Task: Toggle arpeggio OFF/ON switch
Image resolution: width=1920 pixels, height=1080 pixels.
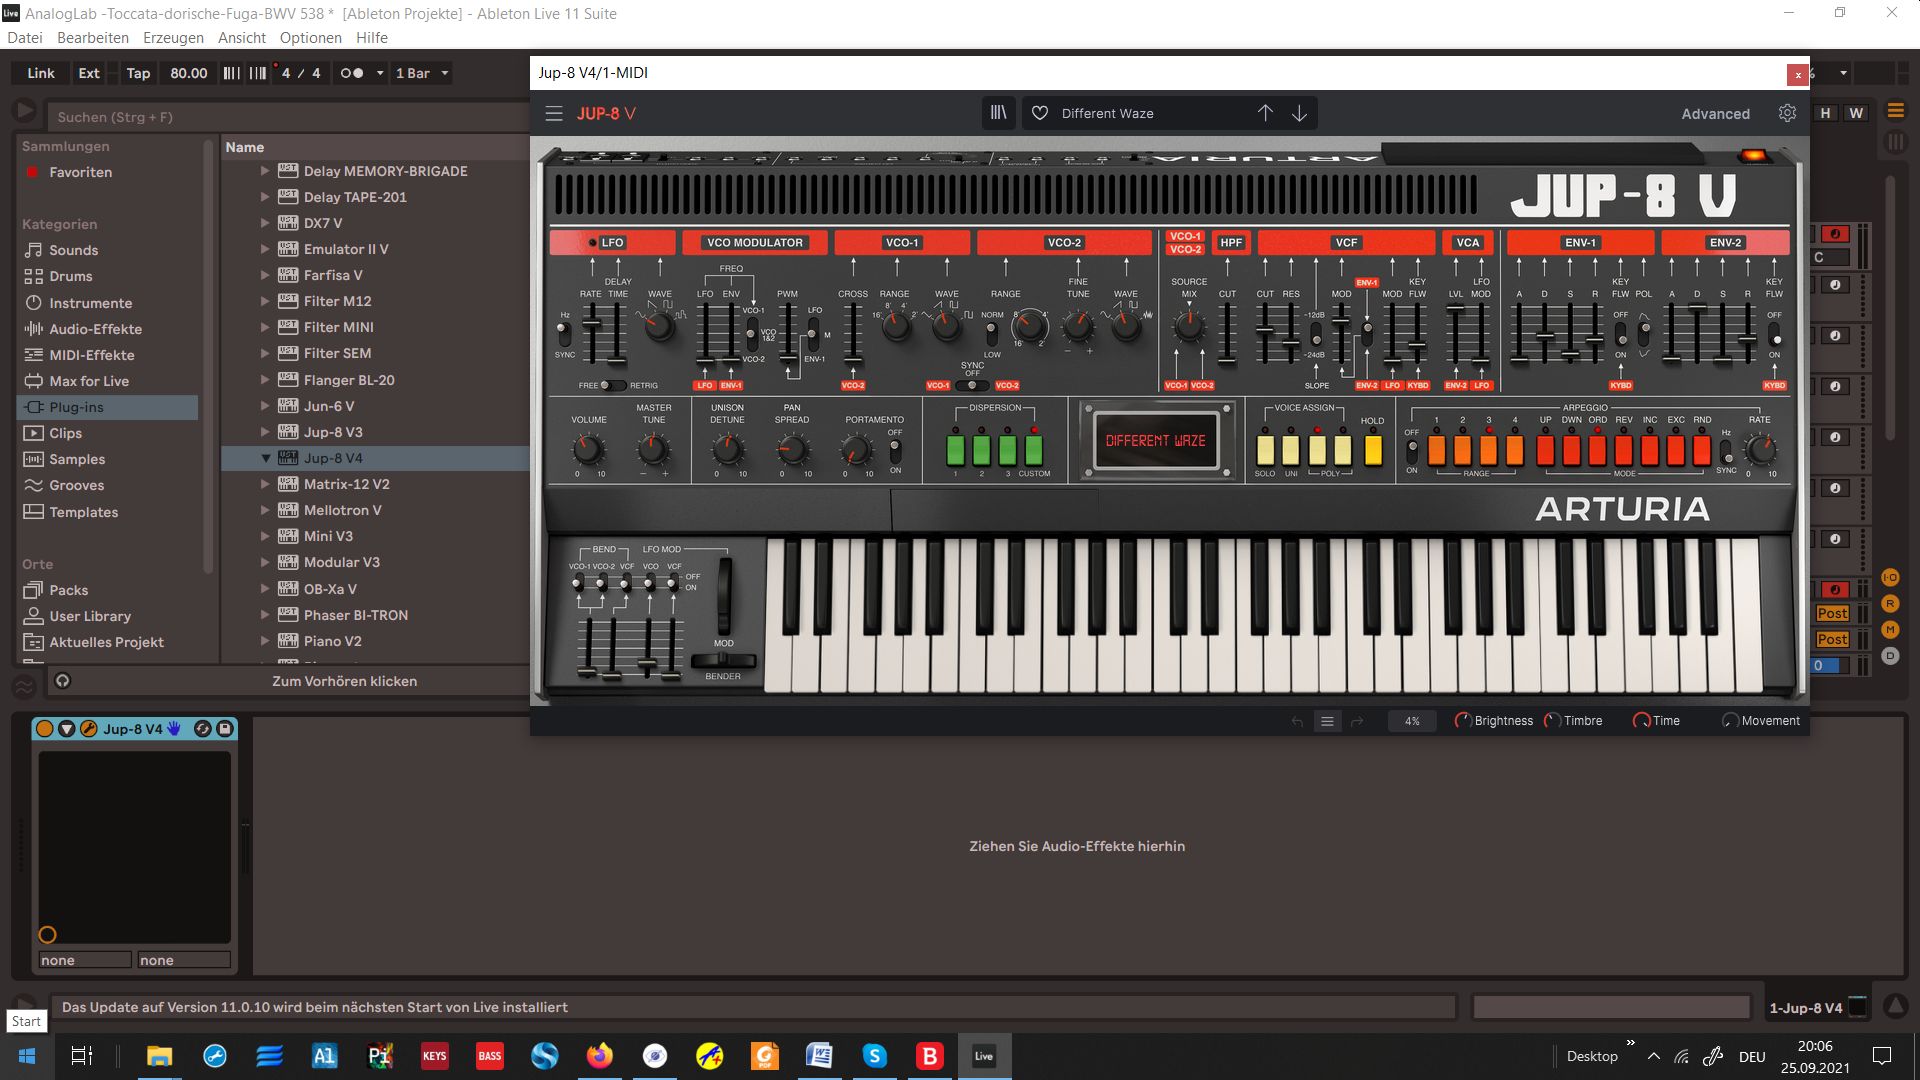Action: coord(1412,451)
